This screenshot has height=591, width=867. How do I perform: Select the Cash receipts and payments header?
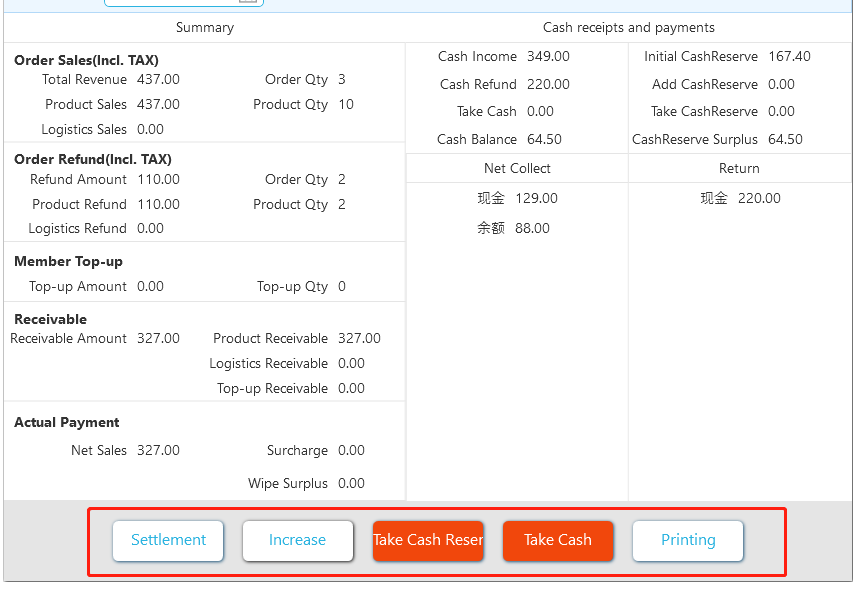click(629, 28)
